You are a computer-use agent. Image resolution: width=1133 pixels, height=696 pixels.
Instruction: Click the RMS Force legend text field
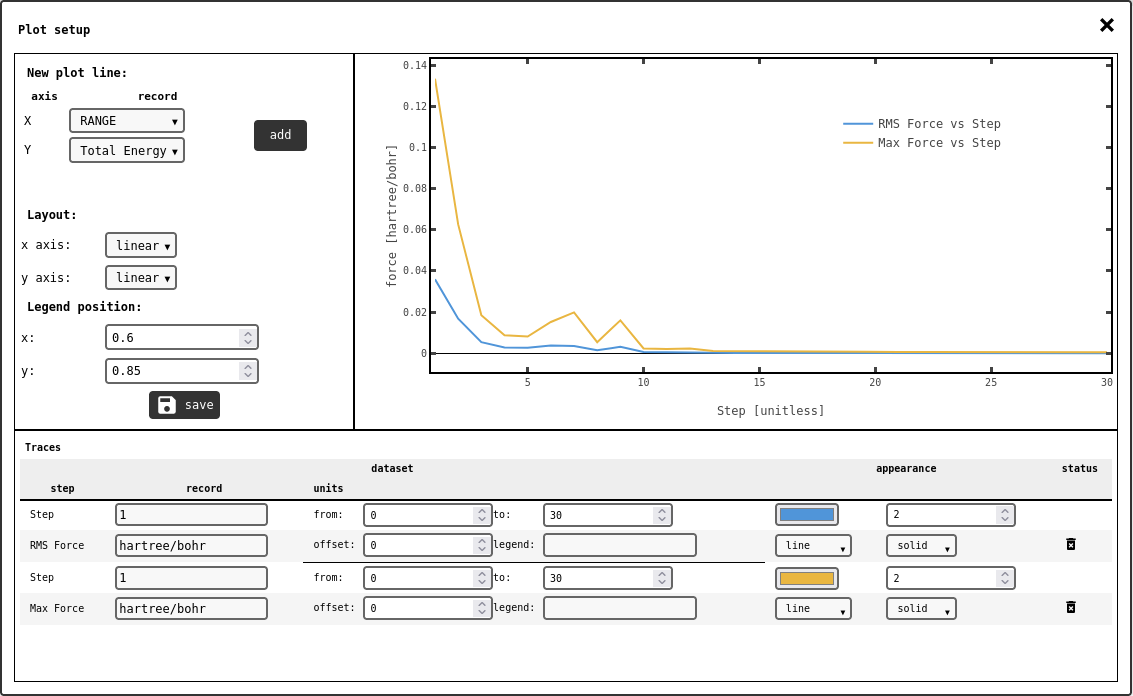point(619,545)
